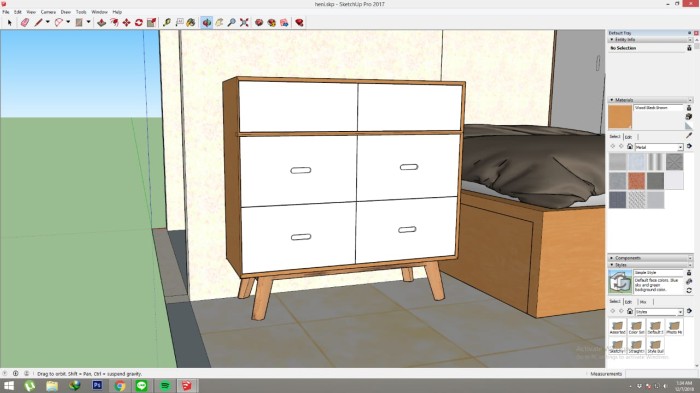This screenshot has width=700, height=393.
Task: Activate the Rotate tool
Action: (139, 22)
